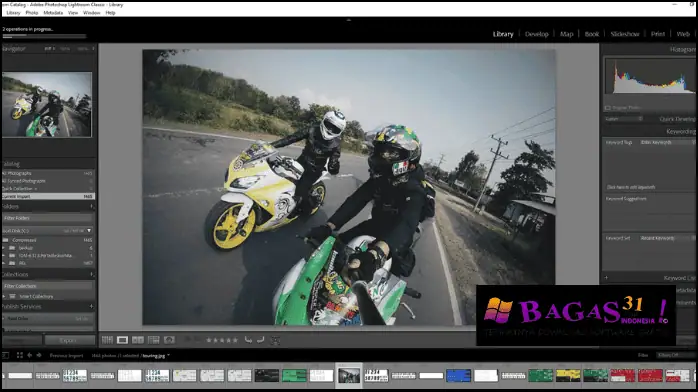Switch to the Print module

point(657,34)
